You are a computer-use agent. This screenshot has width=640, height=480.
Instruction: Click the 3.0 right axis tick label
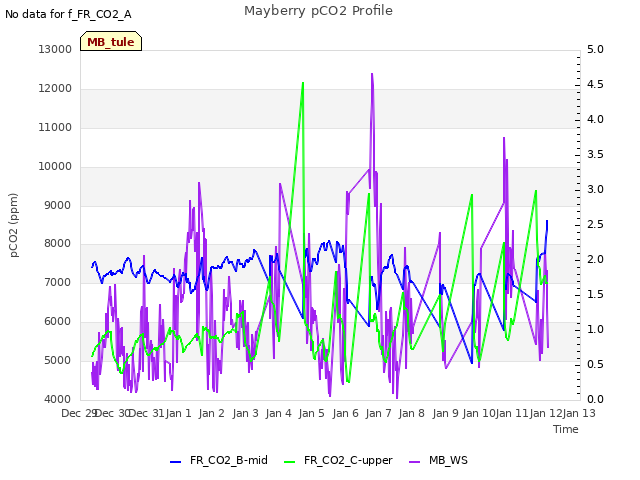595,190
